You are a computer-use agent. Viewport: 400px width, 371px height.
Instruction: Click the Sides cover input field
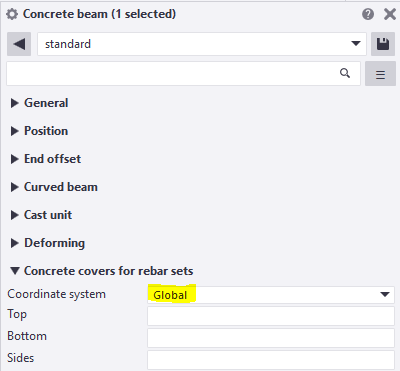(271, 360)
